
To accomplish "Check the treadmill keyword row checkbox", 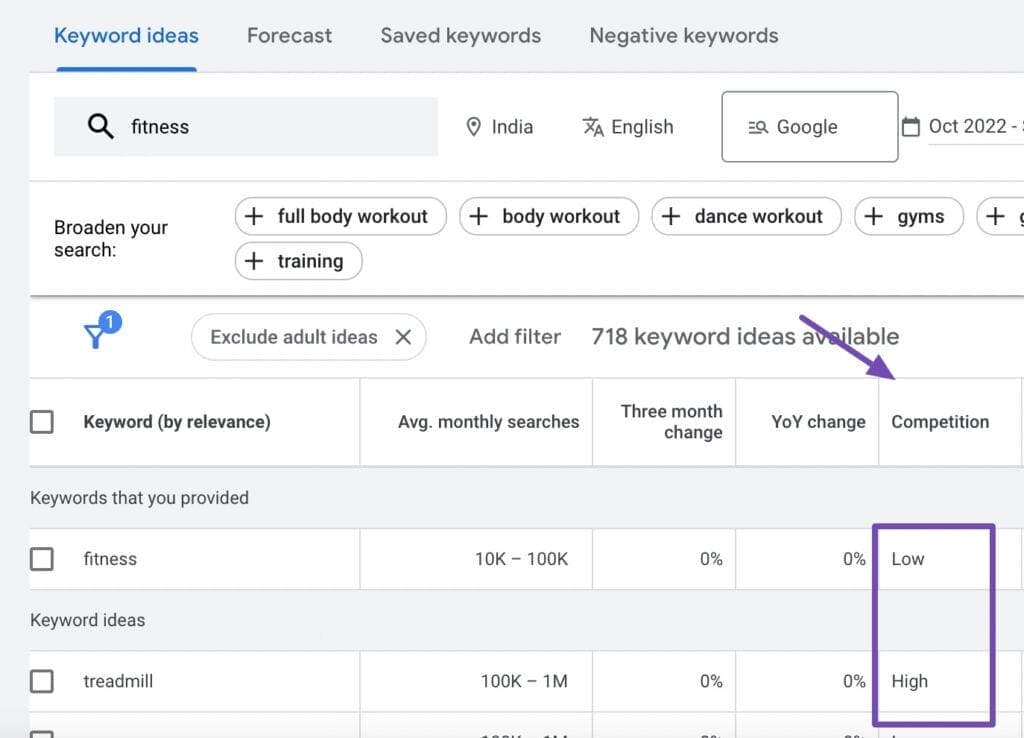I will (x=42, y=681).
